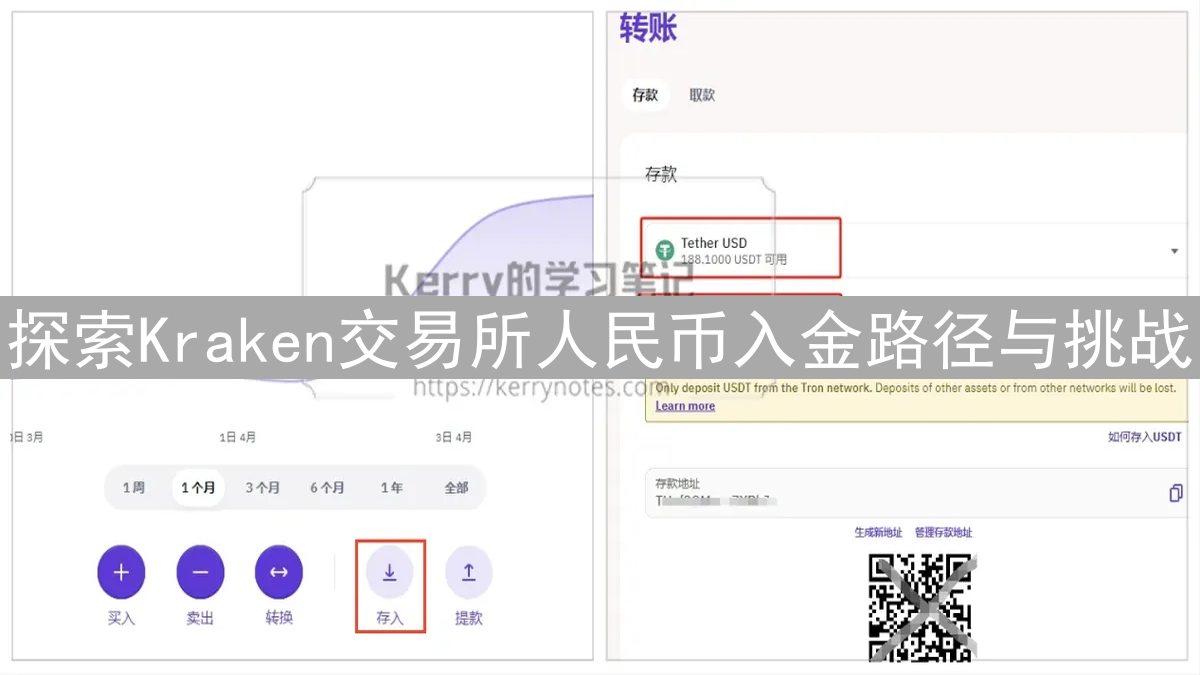The width and height of the screenshot is (1200, 675).
Task: Click the 管理存款地址 link
Action: (943, 533)
